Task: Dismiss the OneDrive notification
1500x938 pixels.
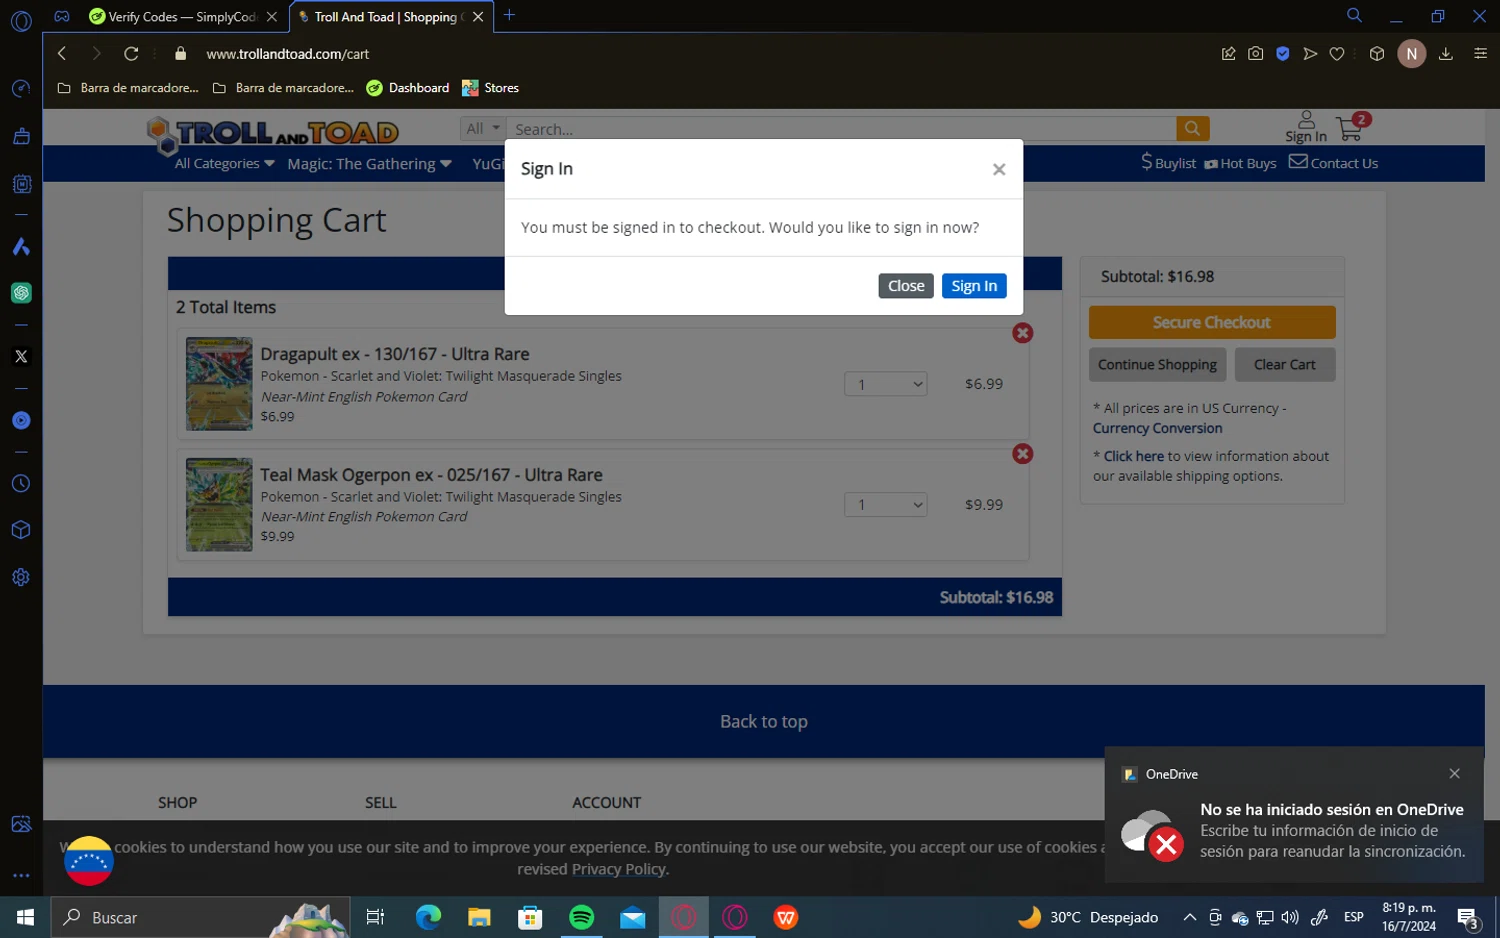Action: pos(1454,773)
